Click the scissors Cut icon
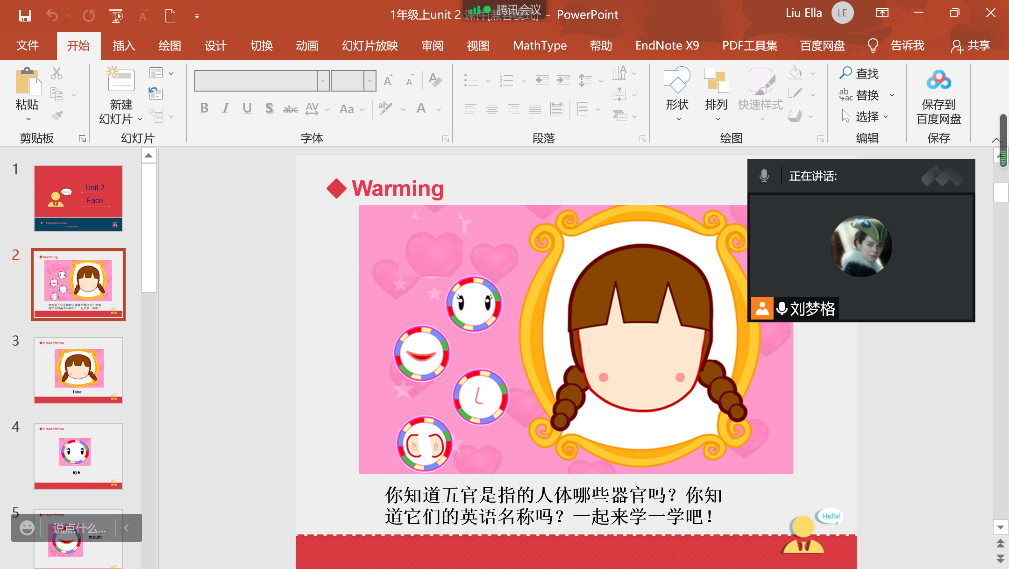The width and height of the screenshot is (1009, 569). 57,73
